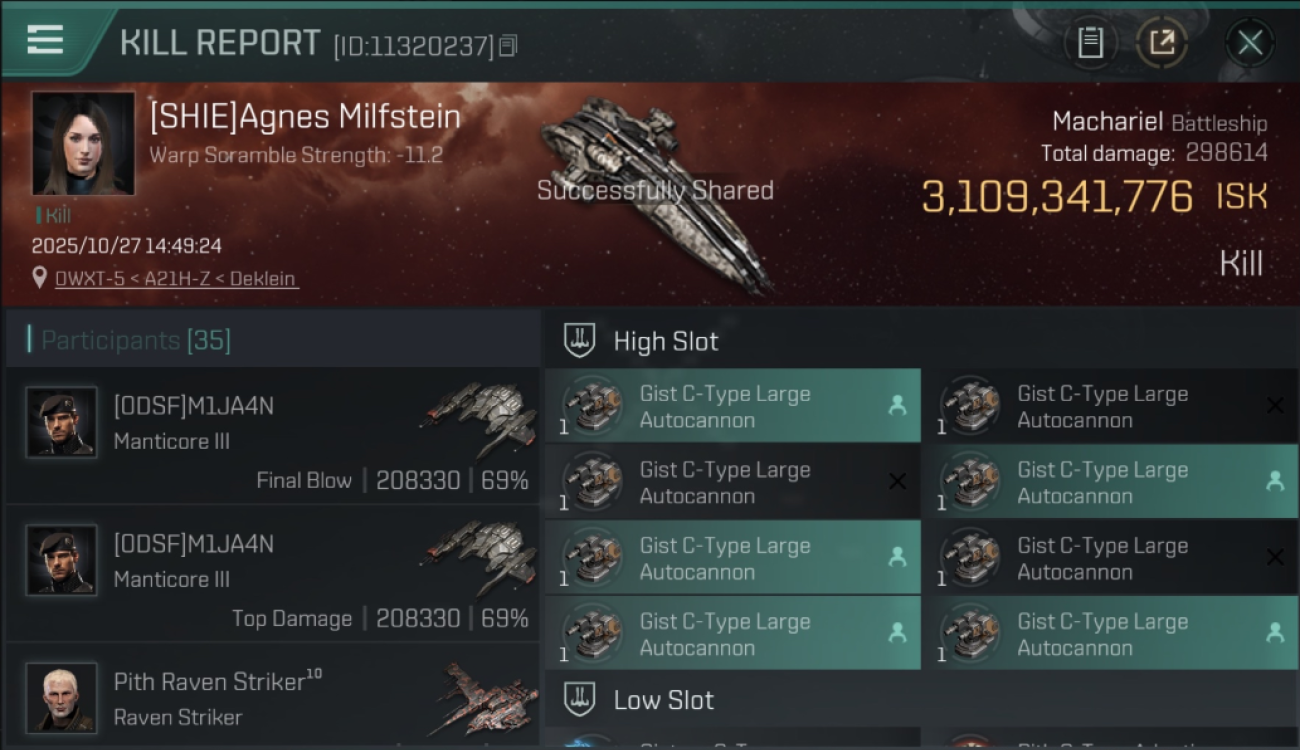
Task: Open the OWXT-5 location link
Action: click(176, 279)
